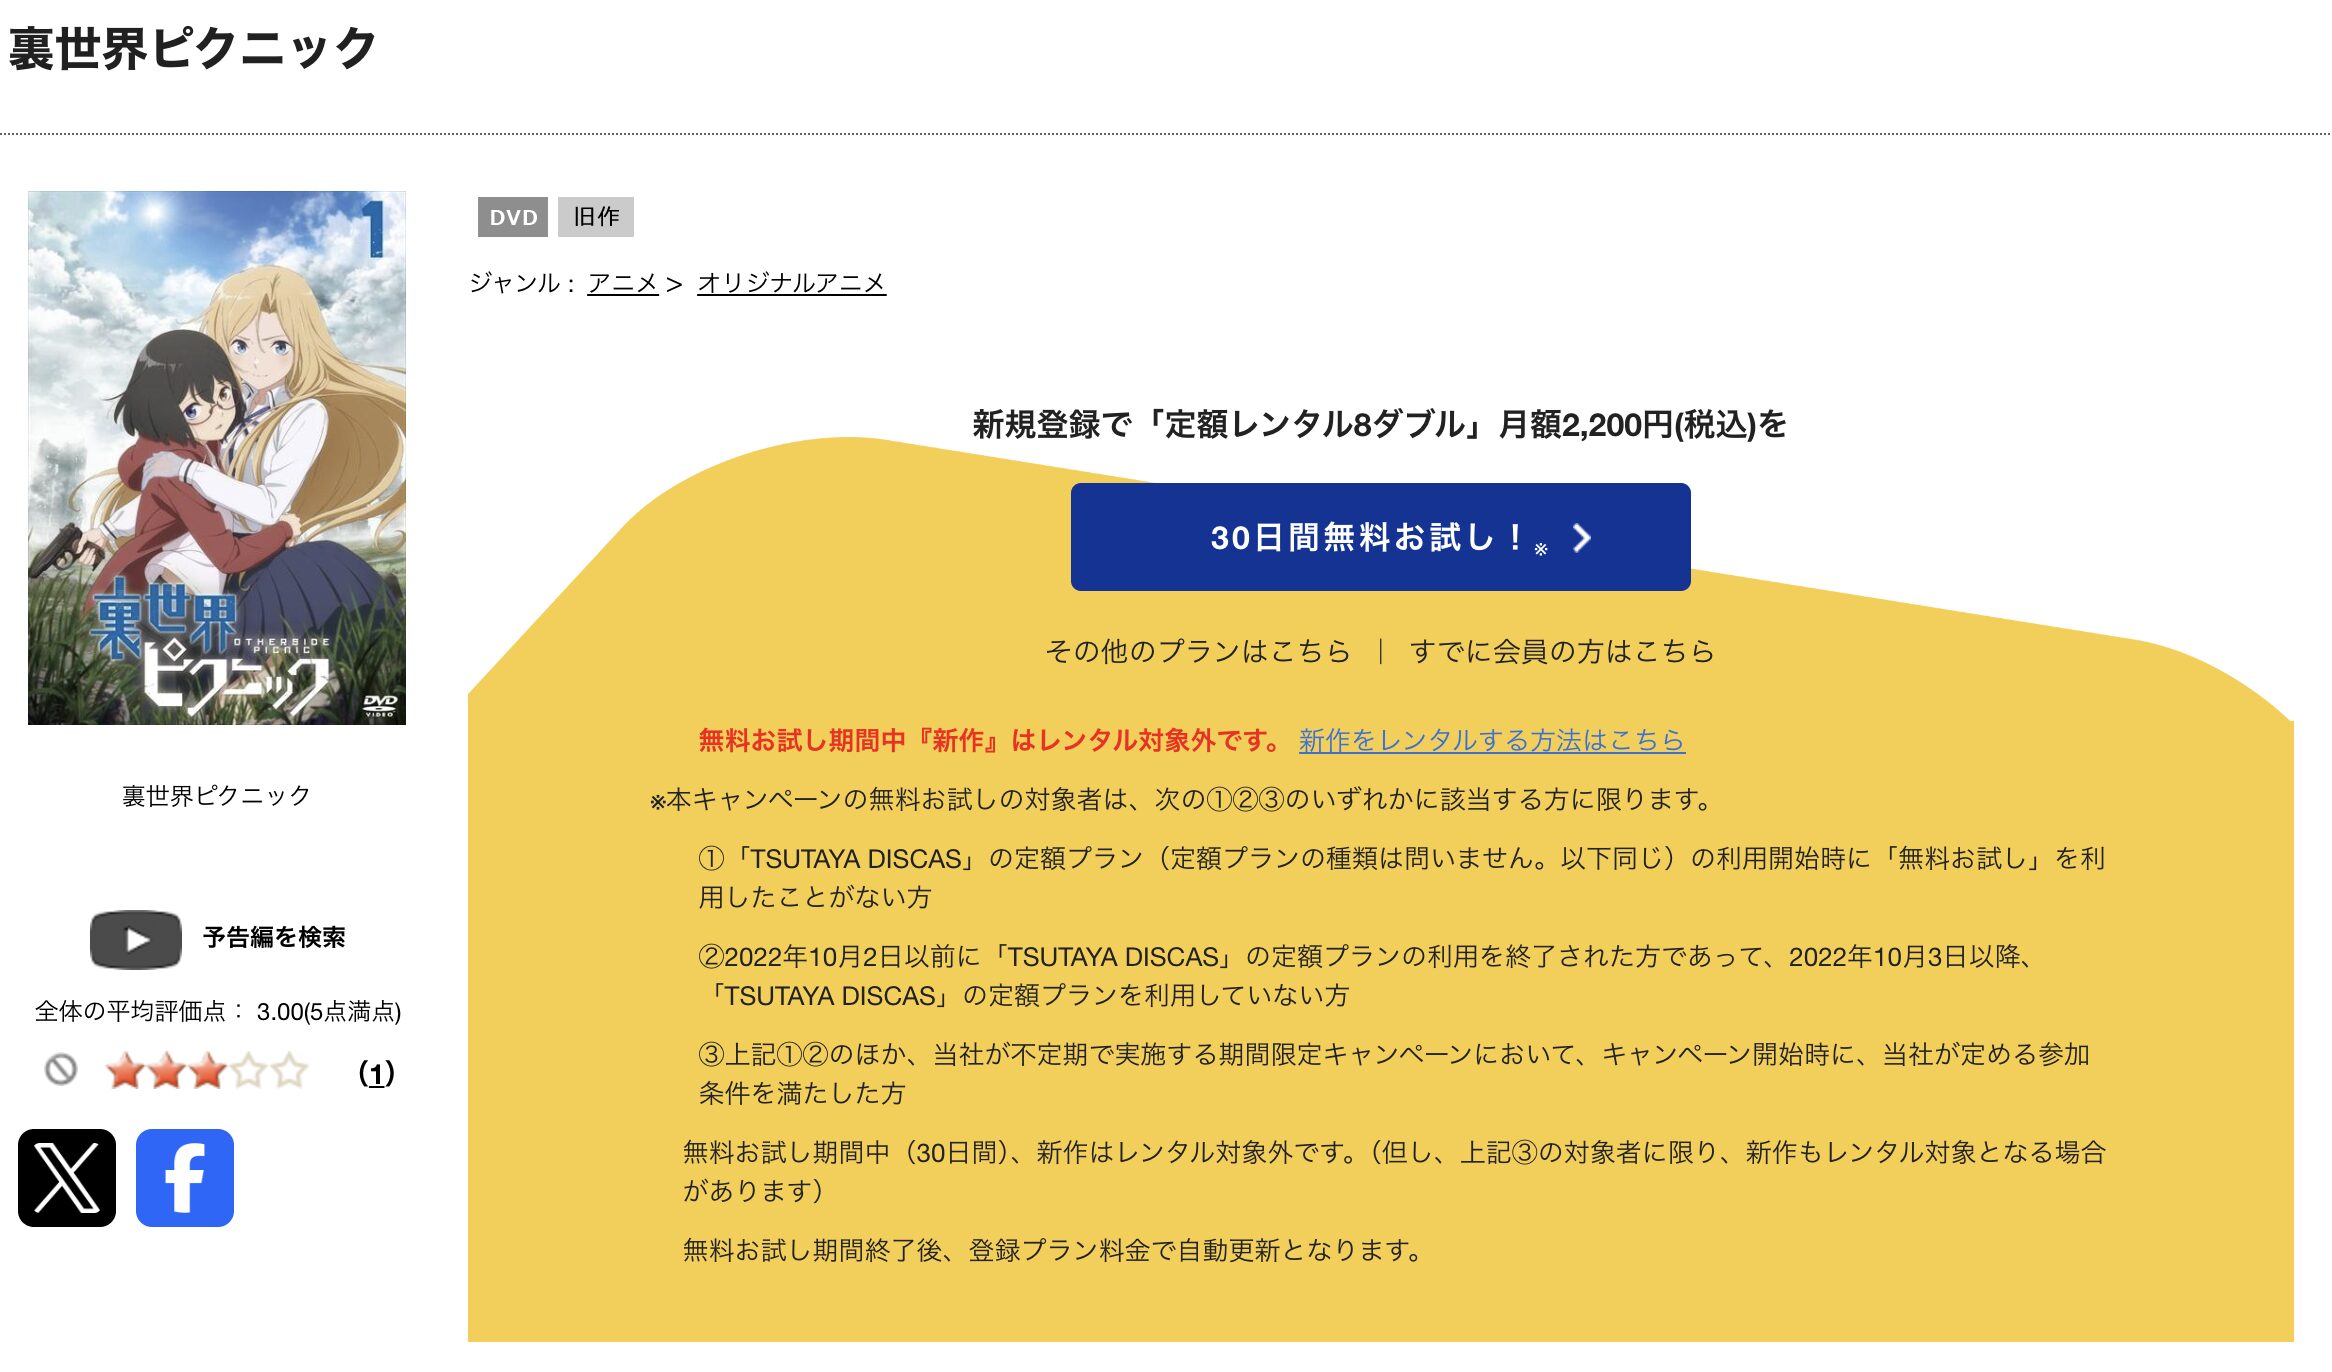Click the ジャンル： label

523,283
